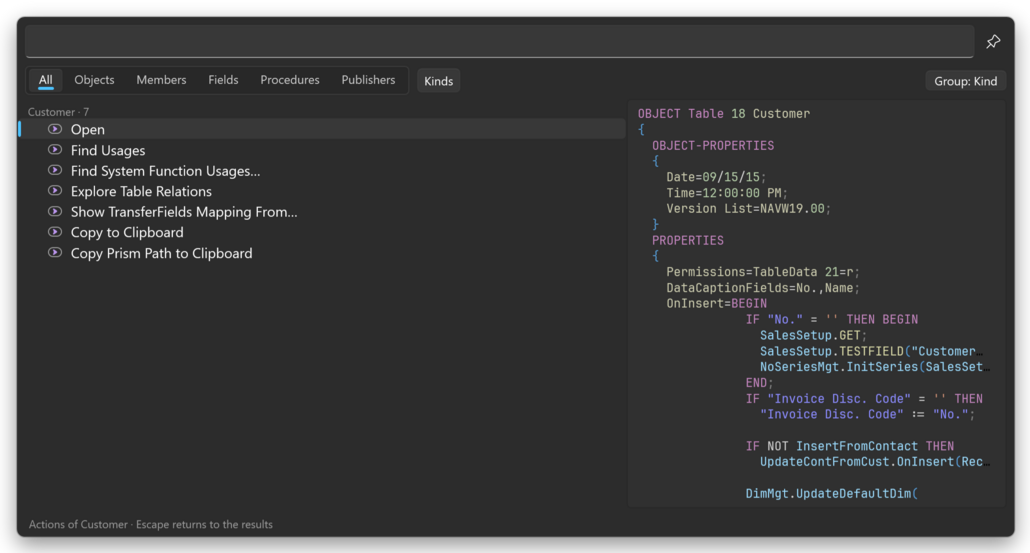The image size is (1030, 553).
Task: Switch to the Fields tab
Action: (x=223, y=80)
